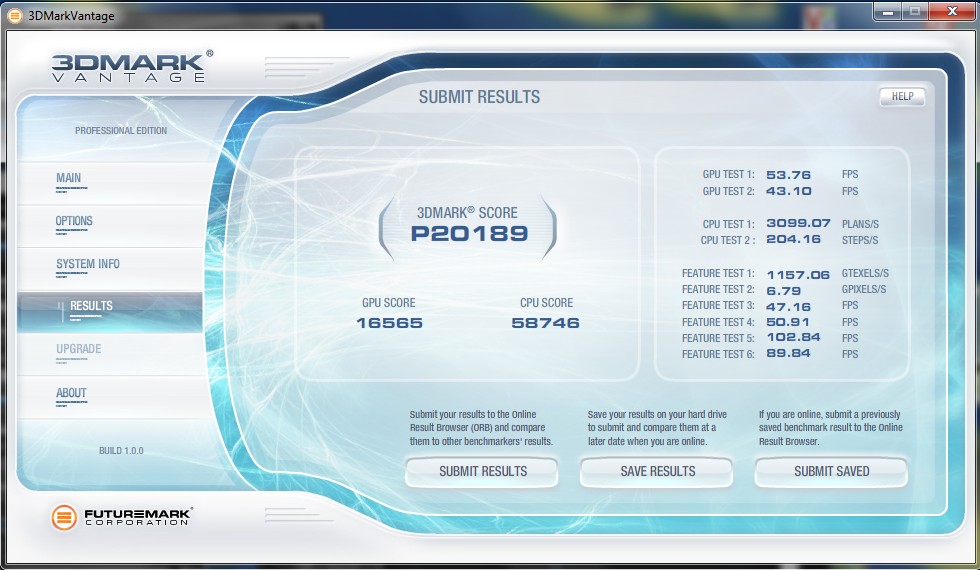Click Feature Test 2 value 6.79
Viewport: 980px width, 570px height.
pyautogui.click(x=783, y=291)
